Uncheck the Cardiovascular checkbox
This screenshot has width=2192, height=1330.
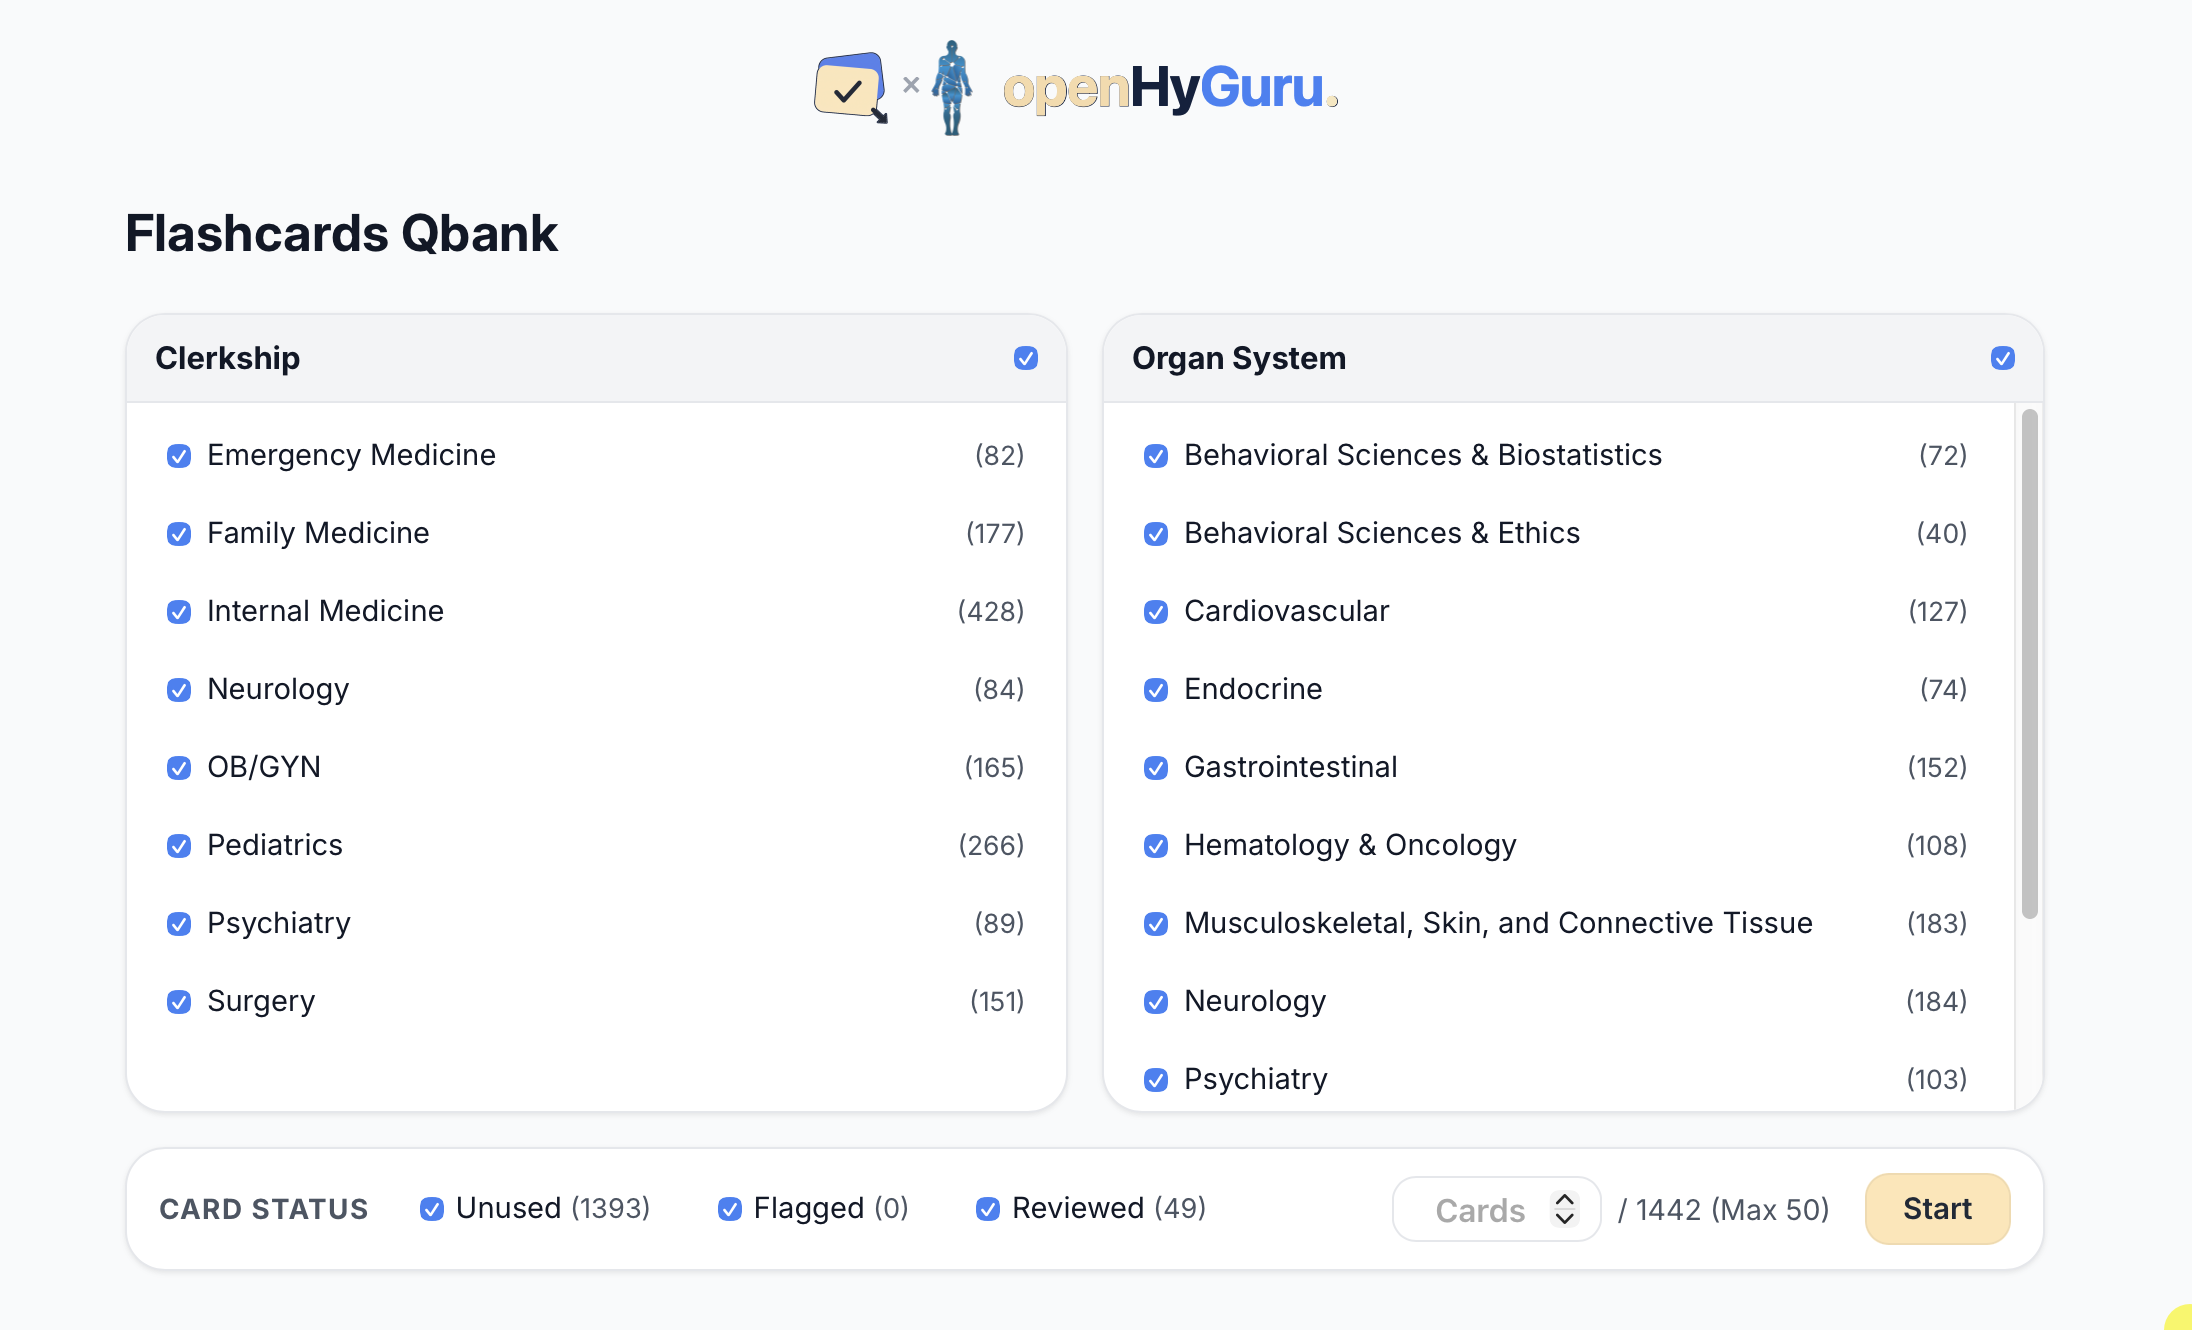click(1156, 612)
